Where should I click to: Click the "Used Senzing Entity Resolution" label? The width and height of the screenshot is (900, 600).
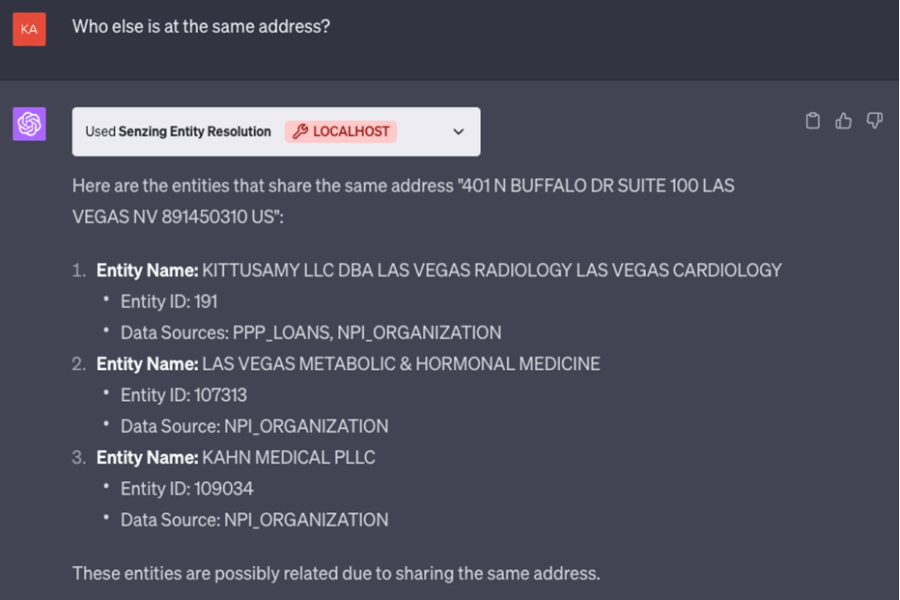[178, 131]
